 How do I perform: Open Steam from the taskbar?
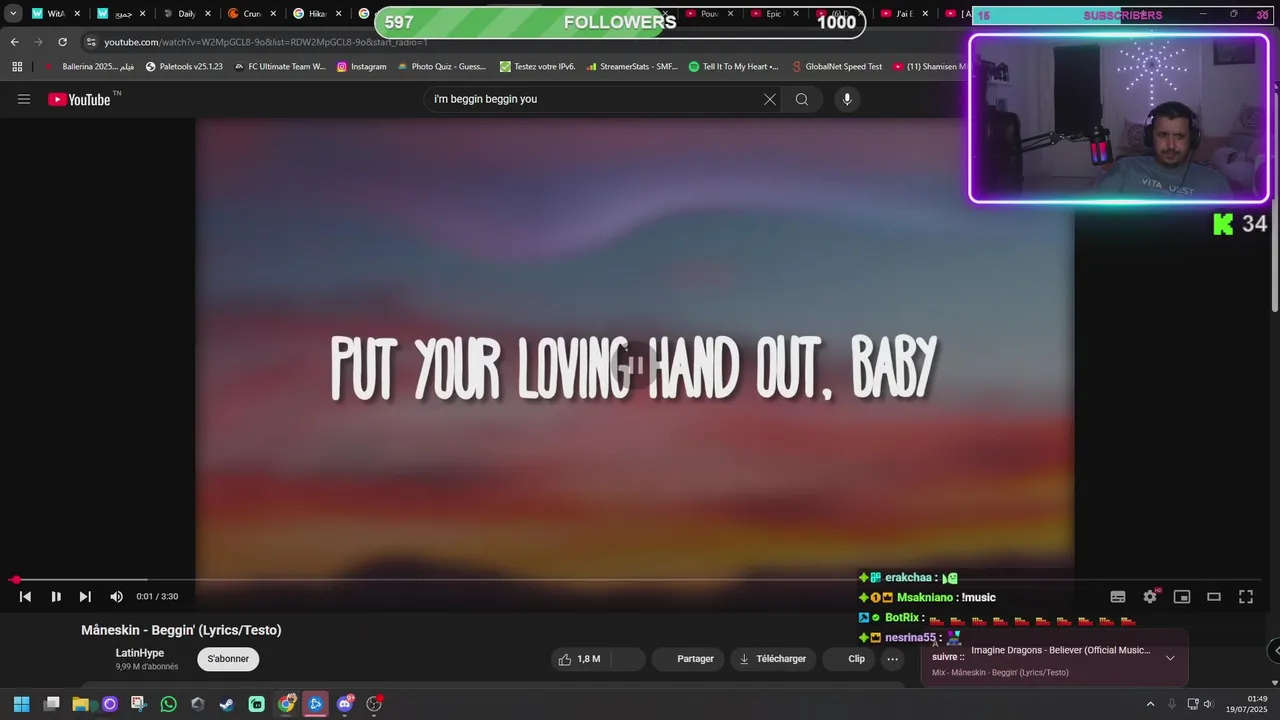(x=227, y=704)
